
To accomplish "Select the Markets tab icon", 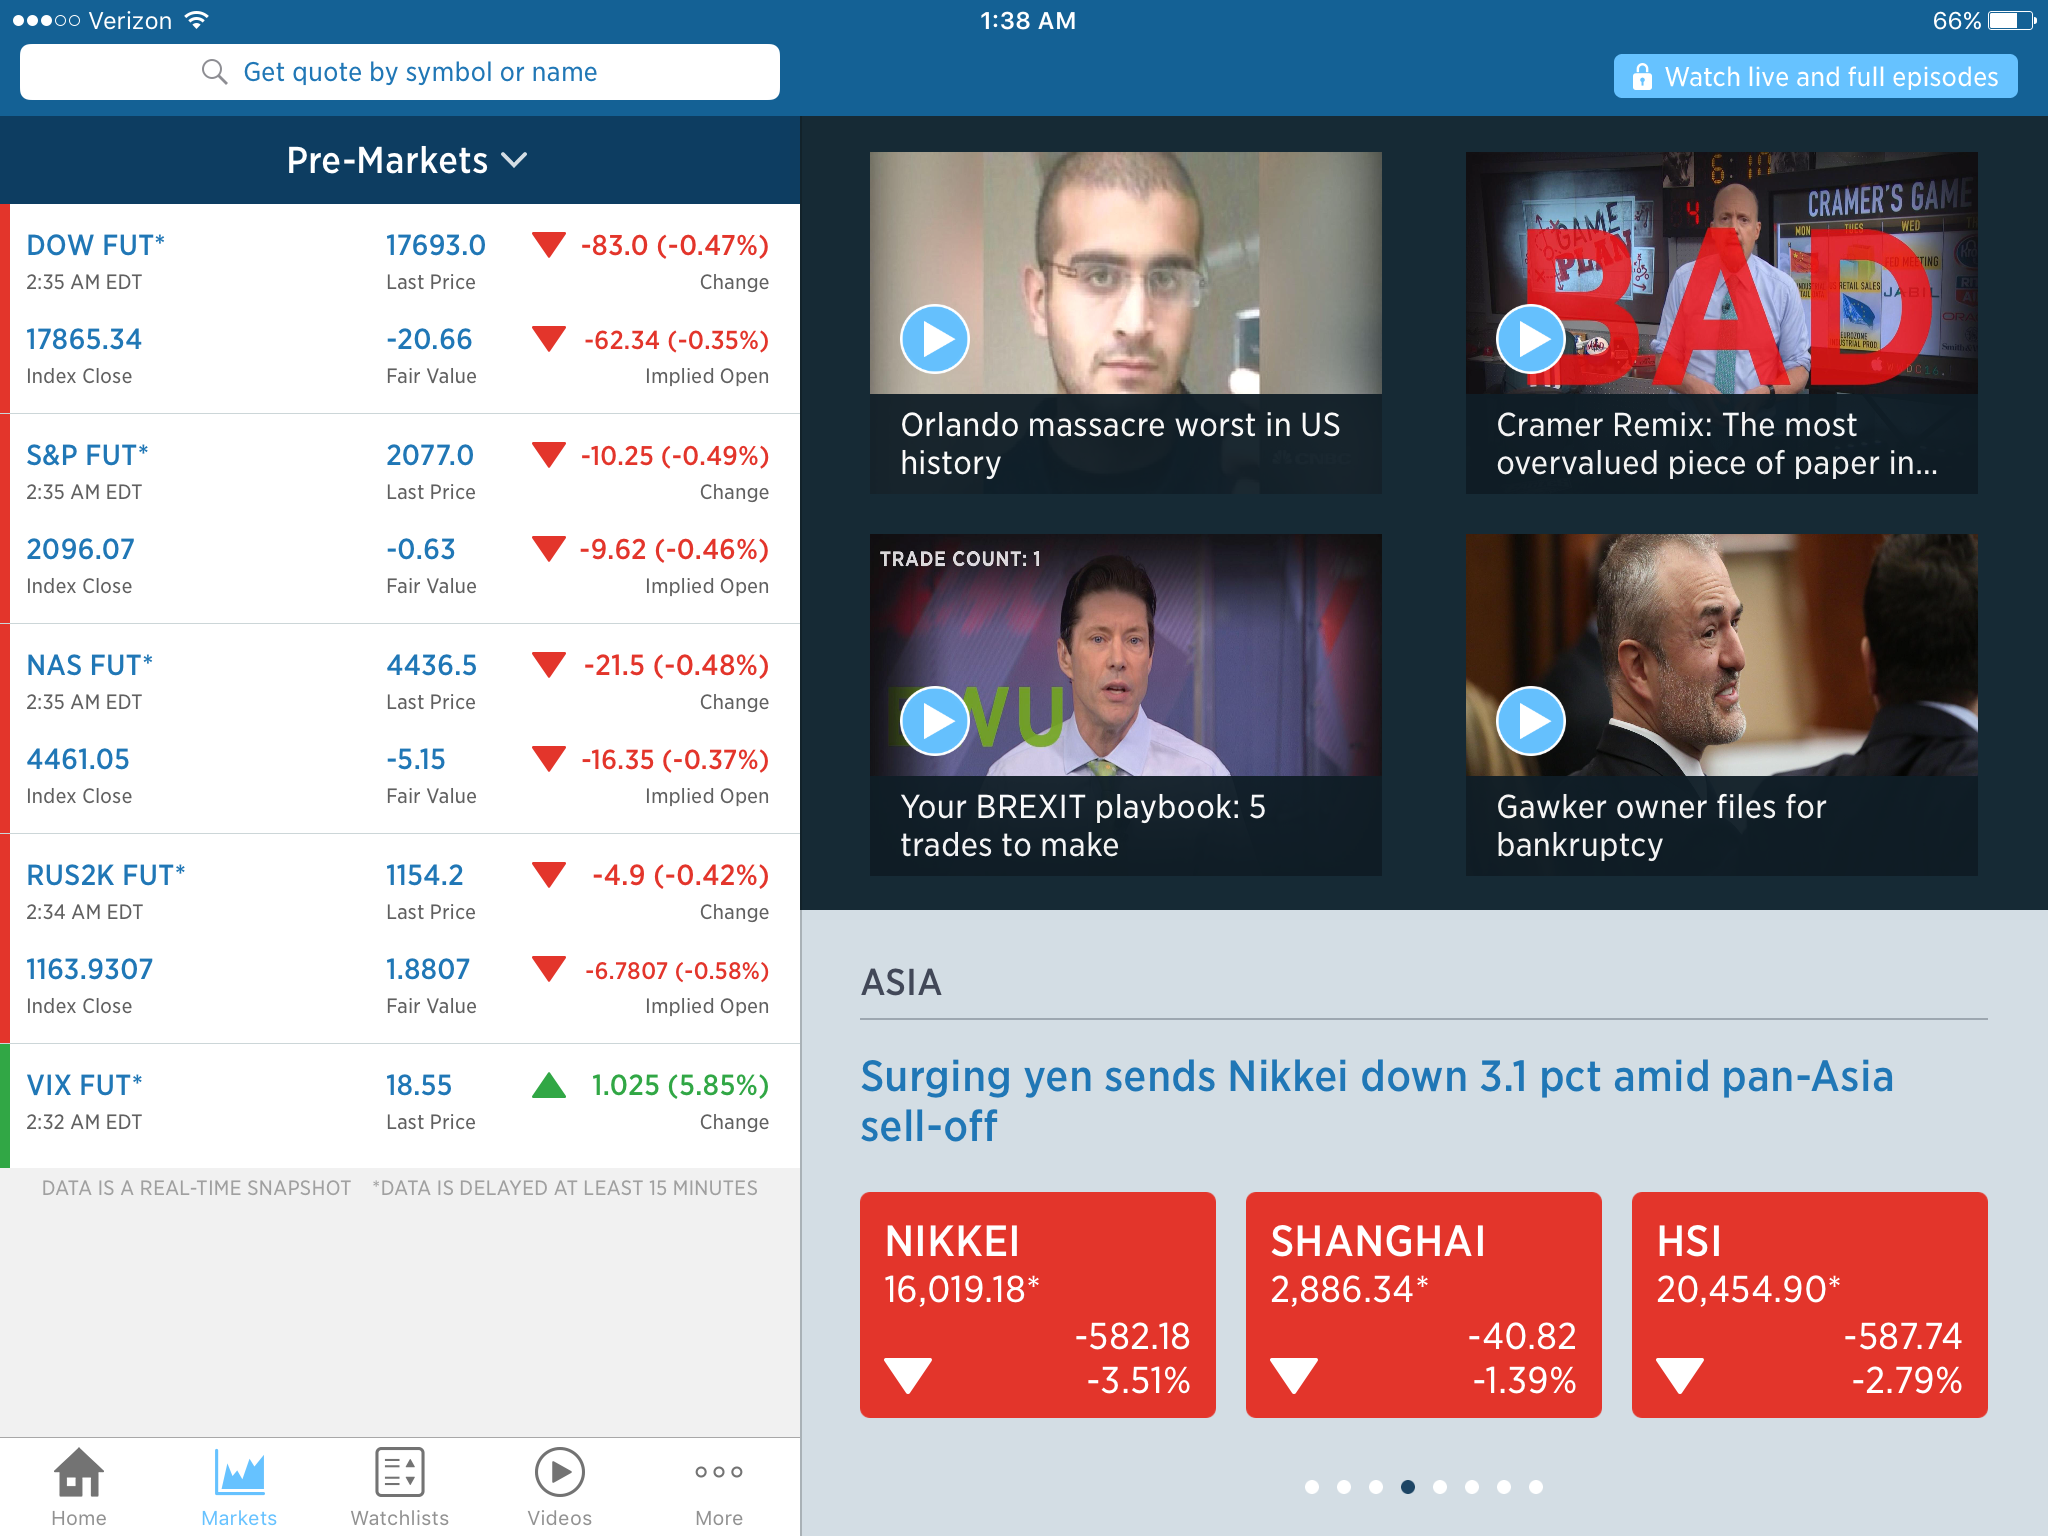I will [239, 1472].
